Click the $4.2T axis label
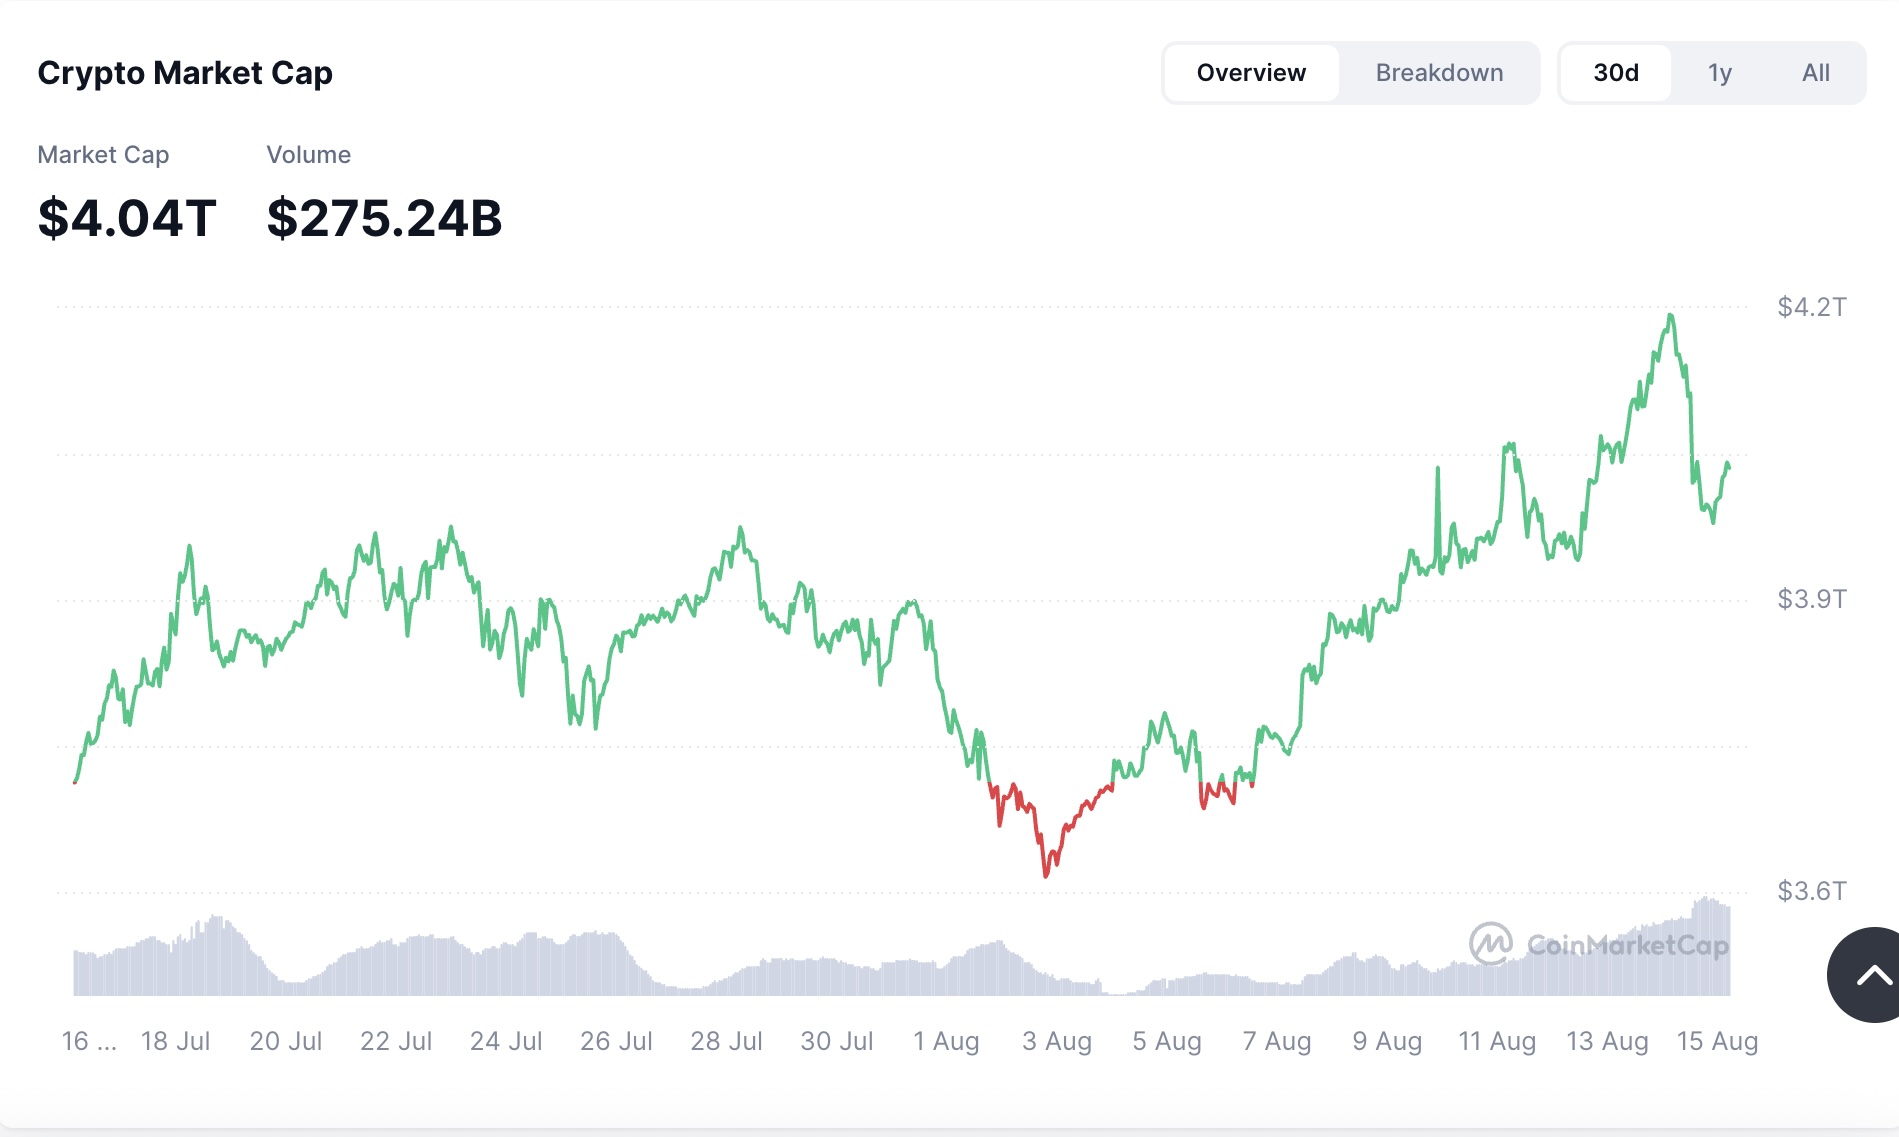The height and width of the screenshot is (1137, 1899). click(x=1811, y=307)
